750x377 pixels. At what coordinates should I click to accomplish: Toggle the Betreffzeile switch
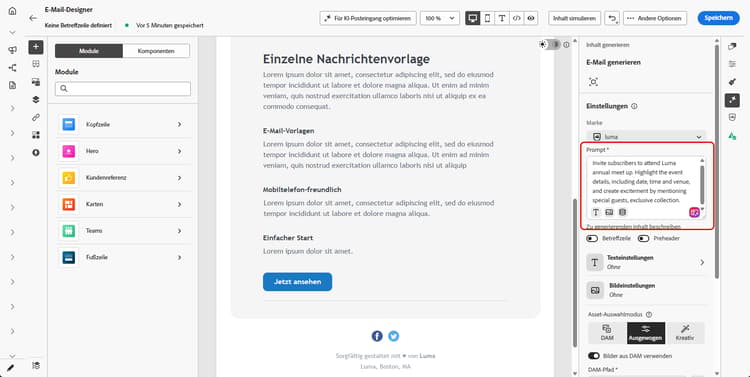coord(592,238)
